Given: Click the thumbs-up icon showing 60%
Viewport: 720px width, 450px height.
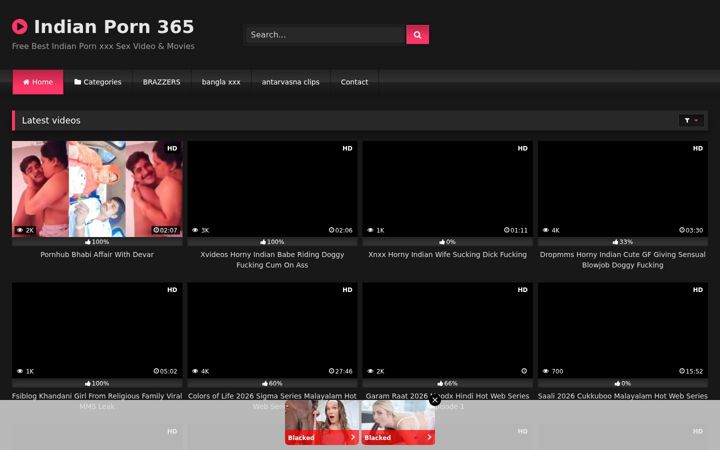Looking at the screenshot, I should pyautogui.click(x=264, y=383).
